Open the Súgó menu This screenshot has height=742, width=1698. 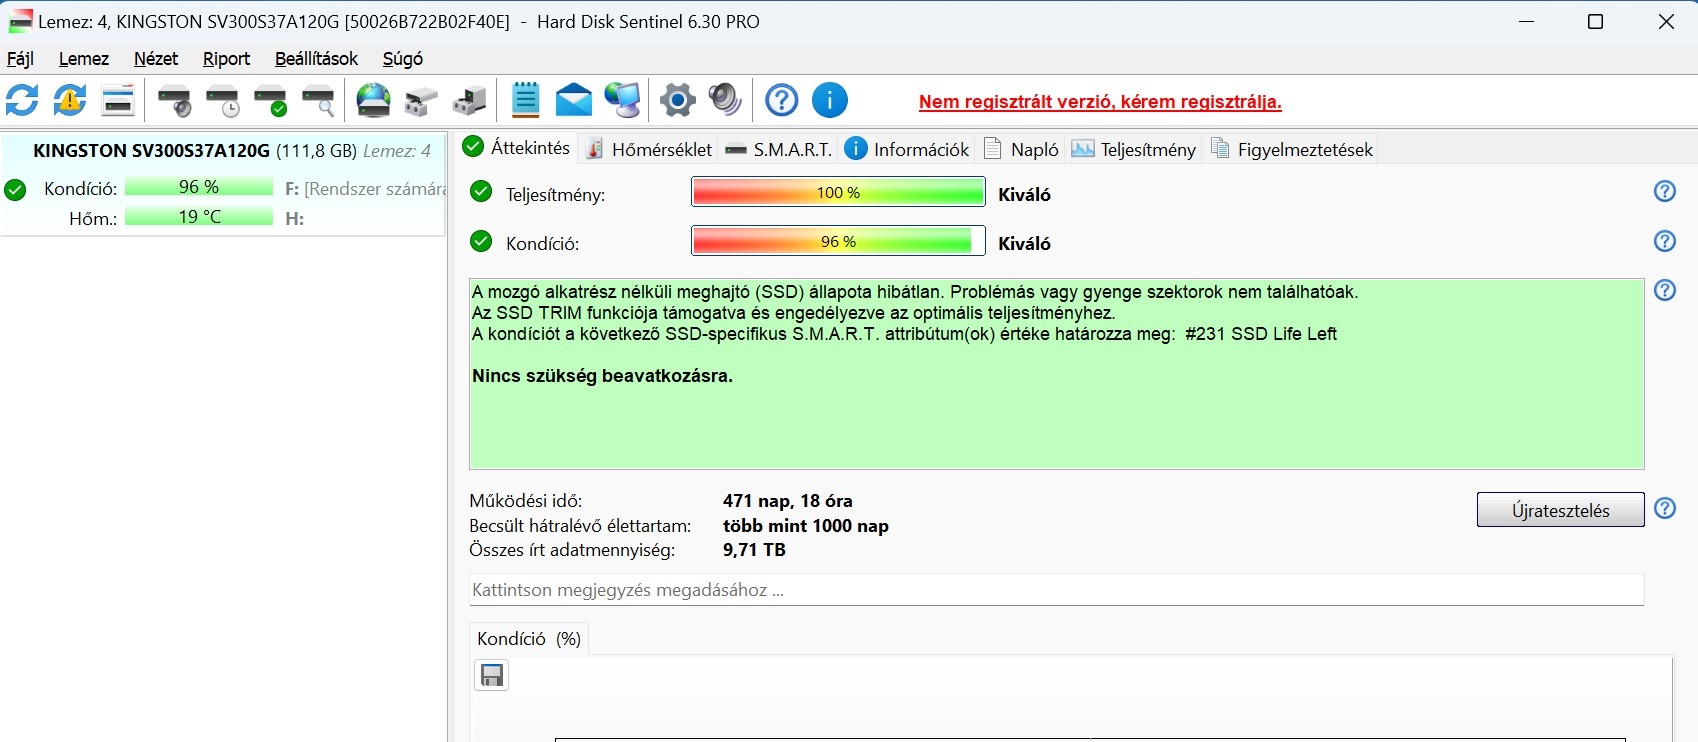[x=403, y=59]
